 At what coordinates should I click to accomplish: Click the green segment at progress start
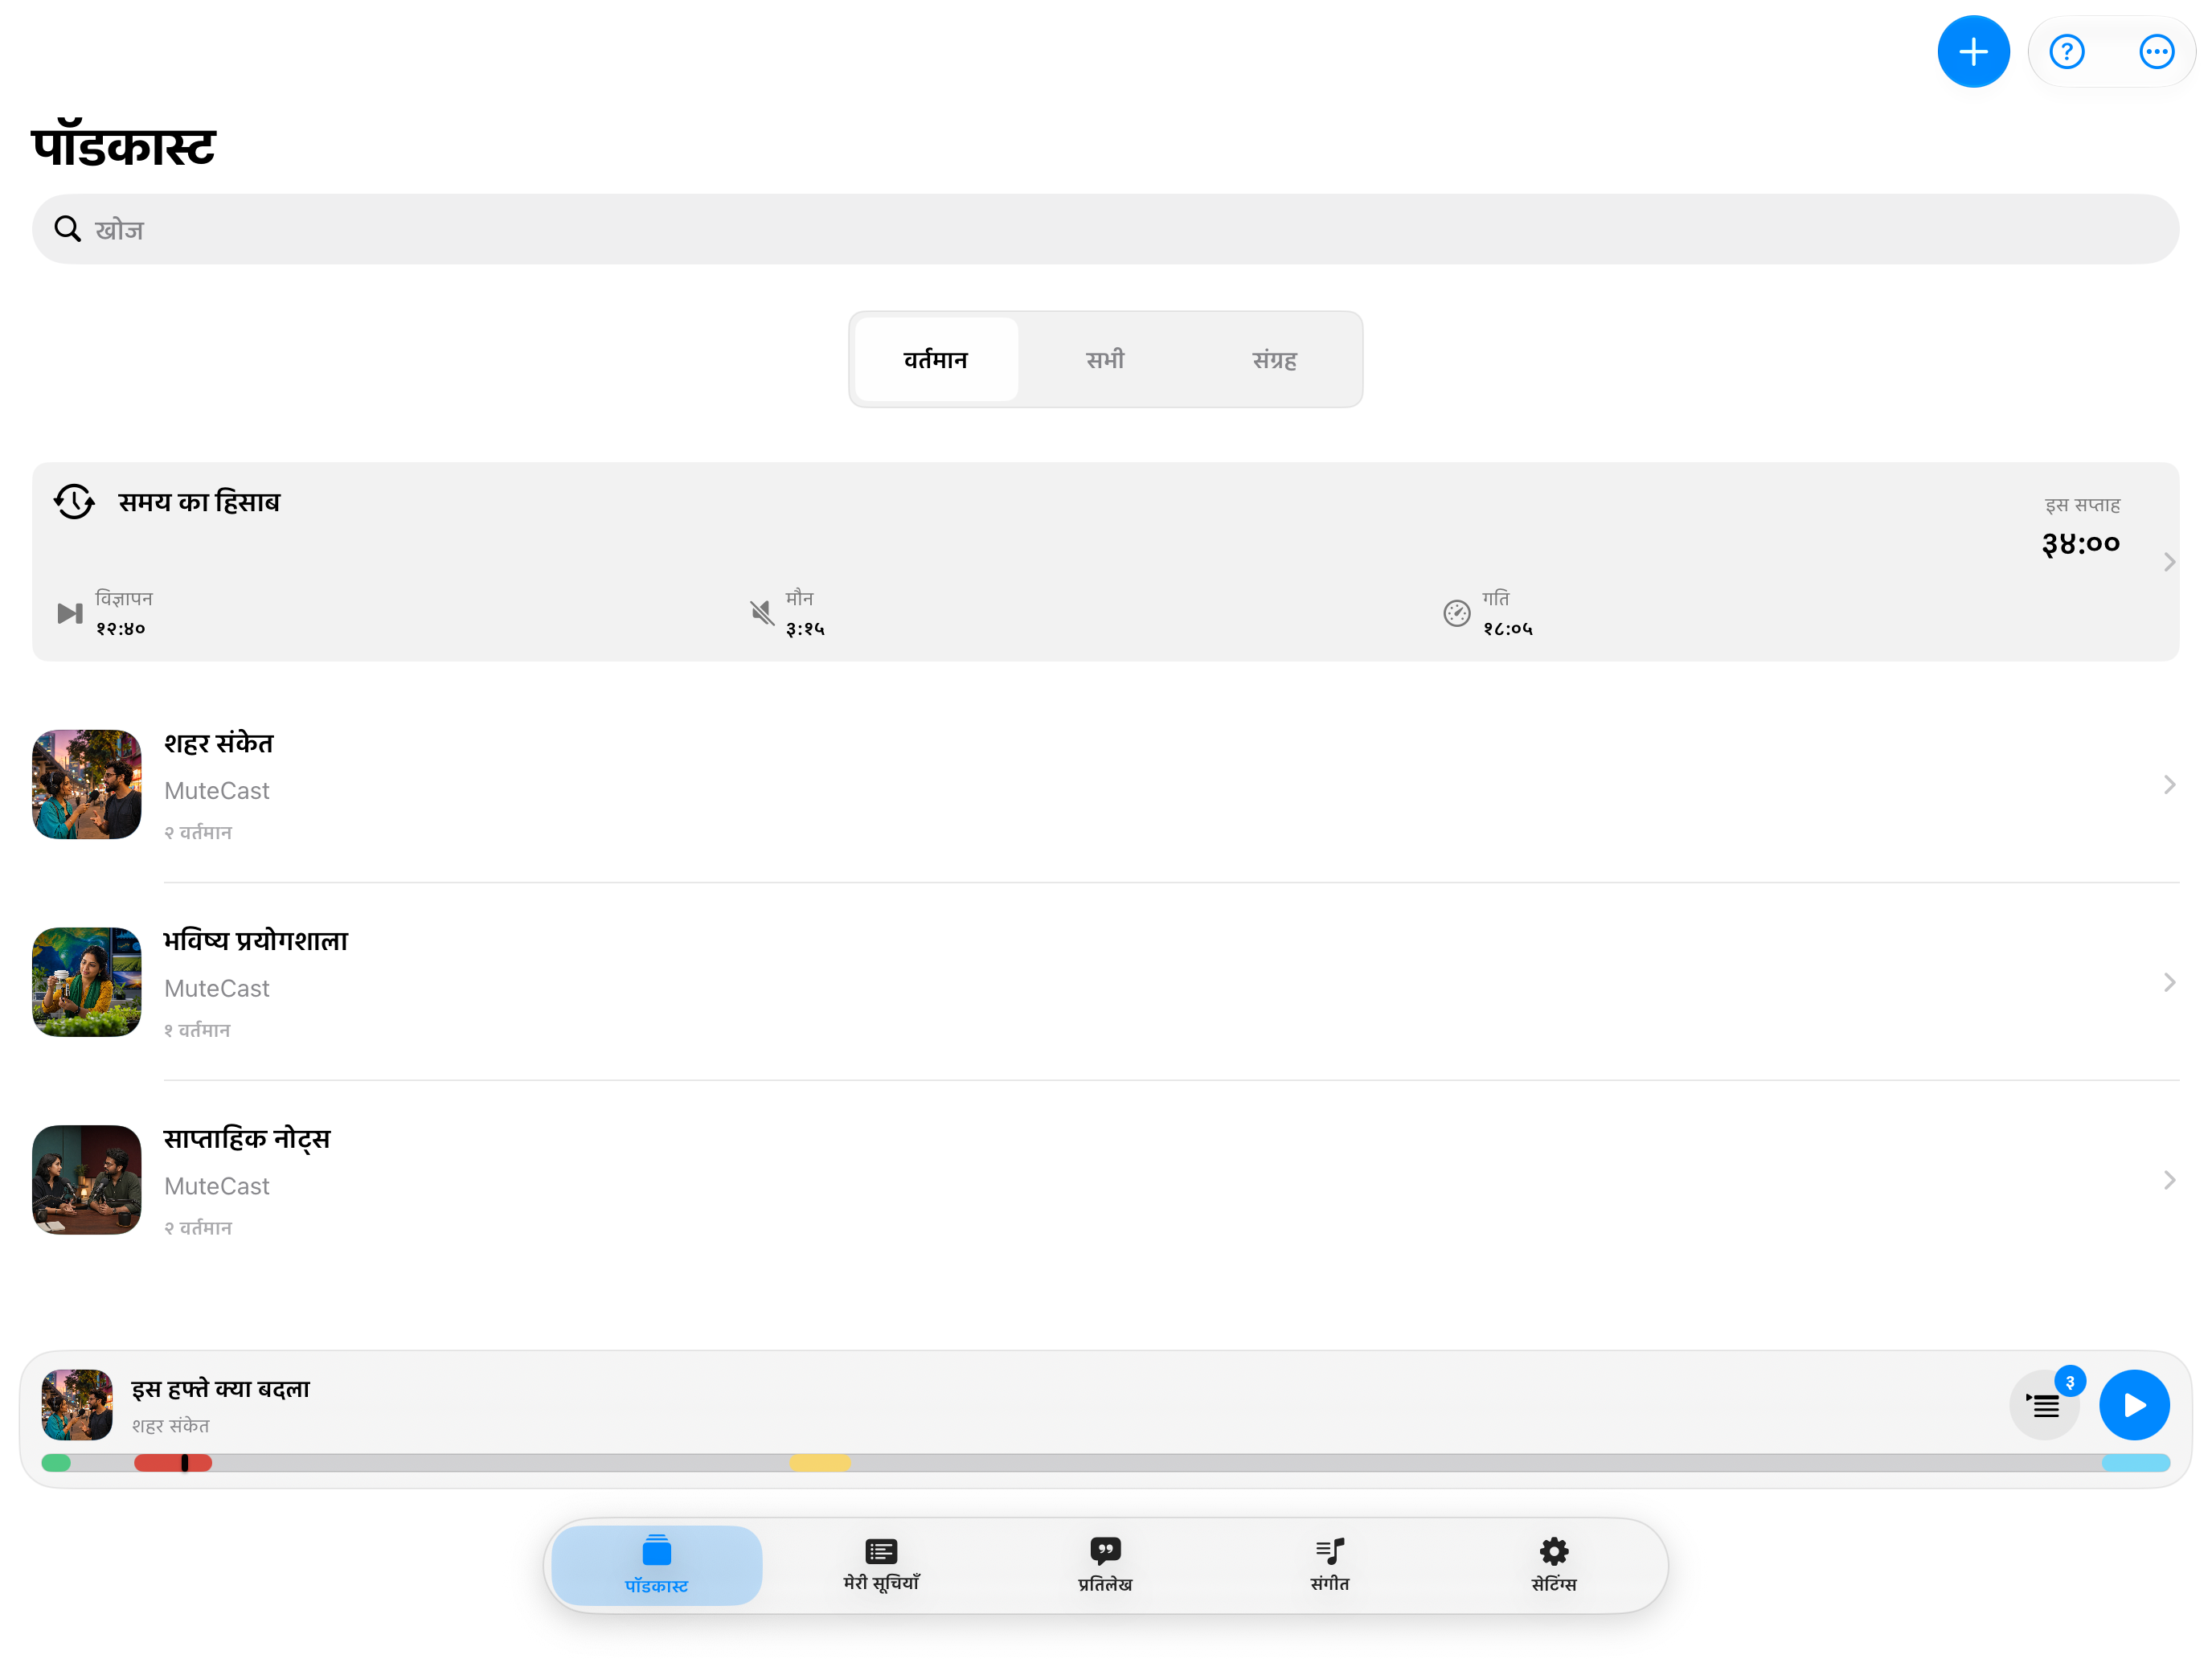tap(56, 1463)
